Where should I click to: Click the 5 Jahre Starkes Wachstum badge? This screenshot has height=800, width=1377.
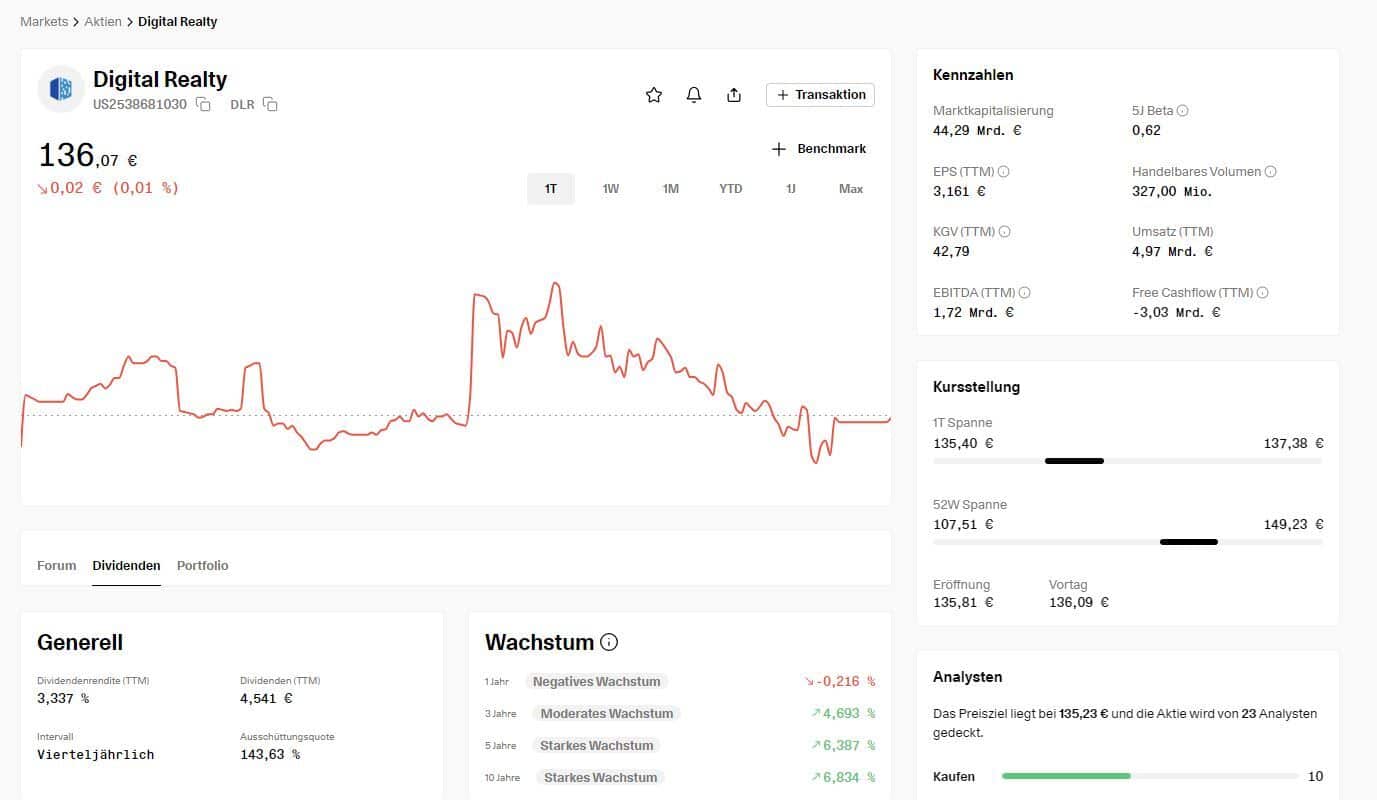click(x=597, y=746)
